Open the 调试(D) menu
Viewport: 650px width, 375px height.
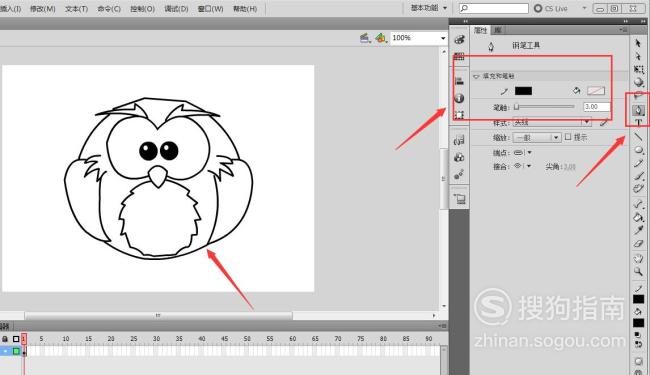[176, 9]
